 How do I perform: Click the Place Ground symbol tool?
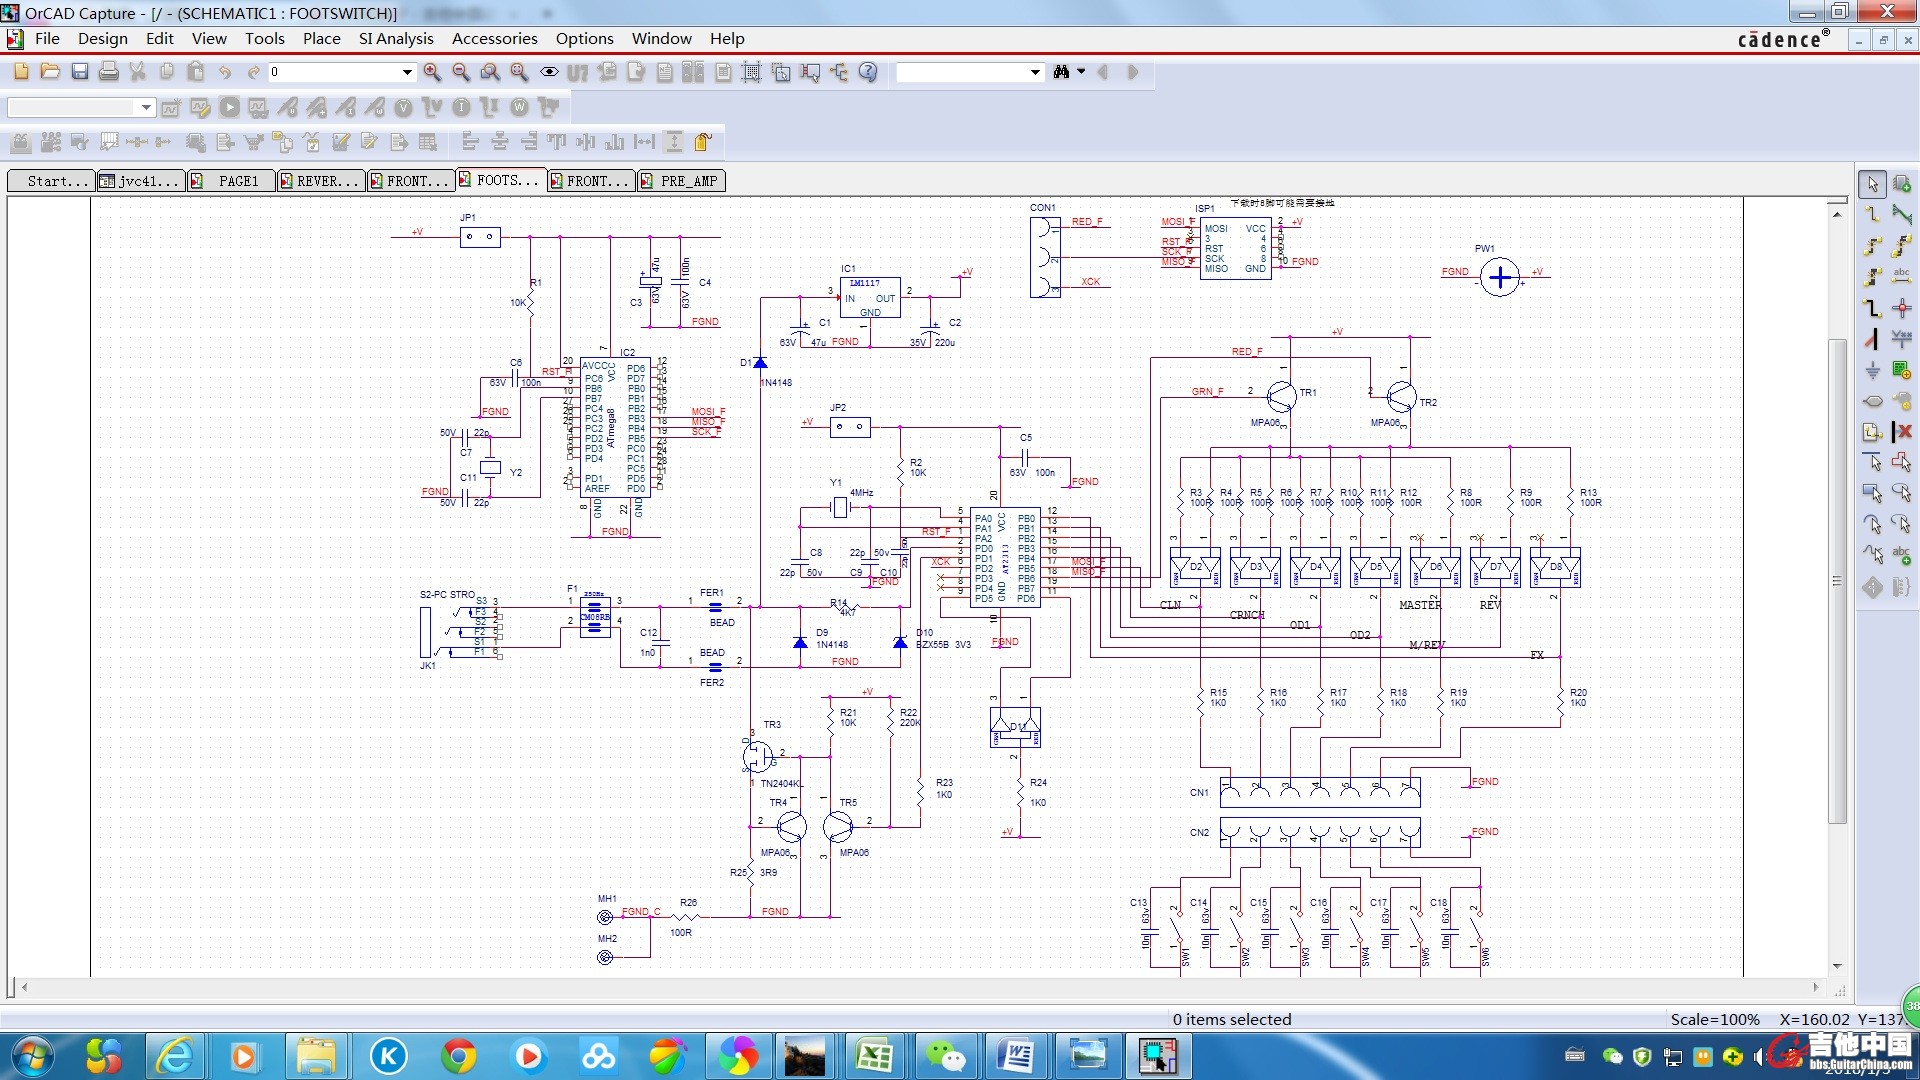point(1872,370)
